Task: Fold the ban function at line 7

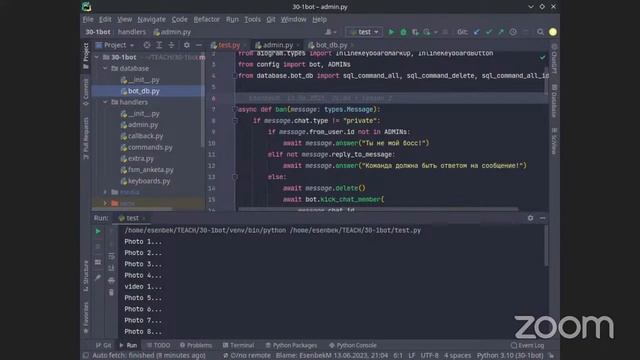Action: click(235, 109)
